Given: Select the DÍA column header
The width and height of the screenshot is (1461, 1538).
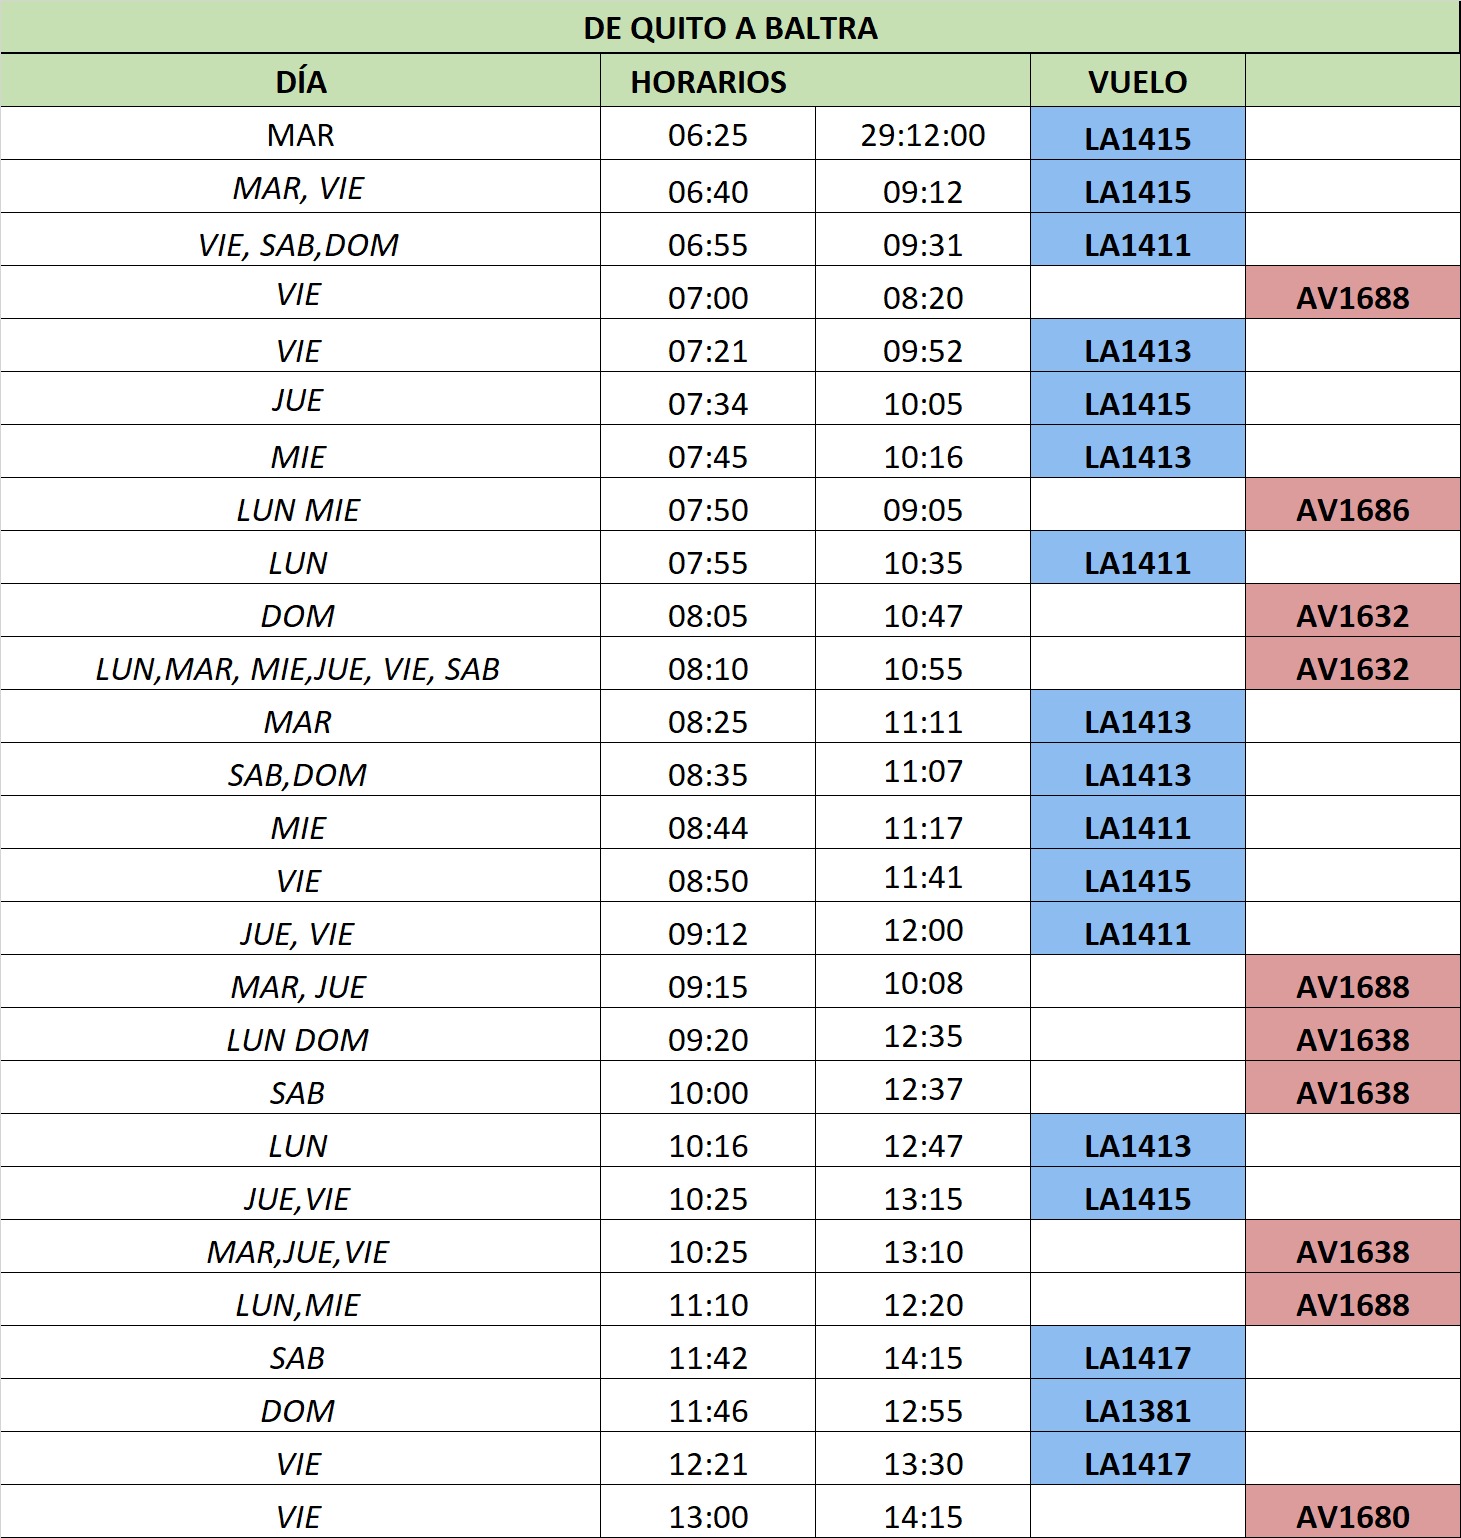Looking at the screenshot, I should (x=300, y=81).
